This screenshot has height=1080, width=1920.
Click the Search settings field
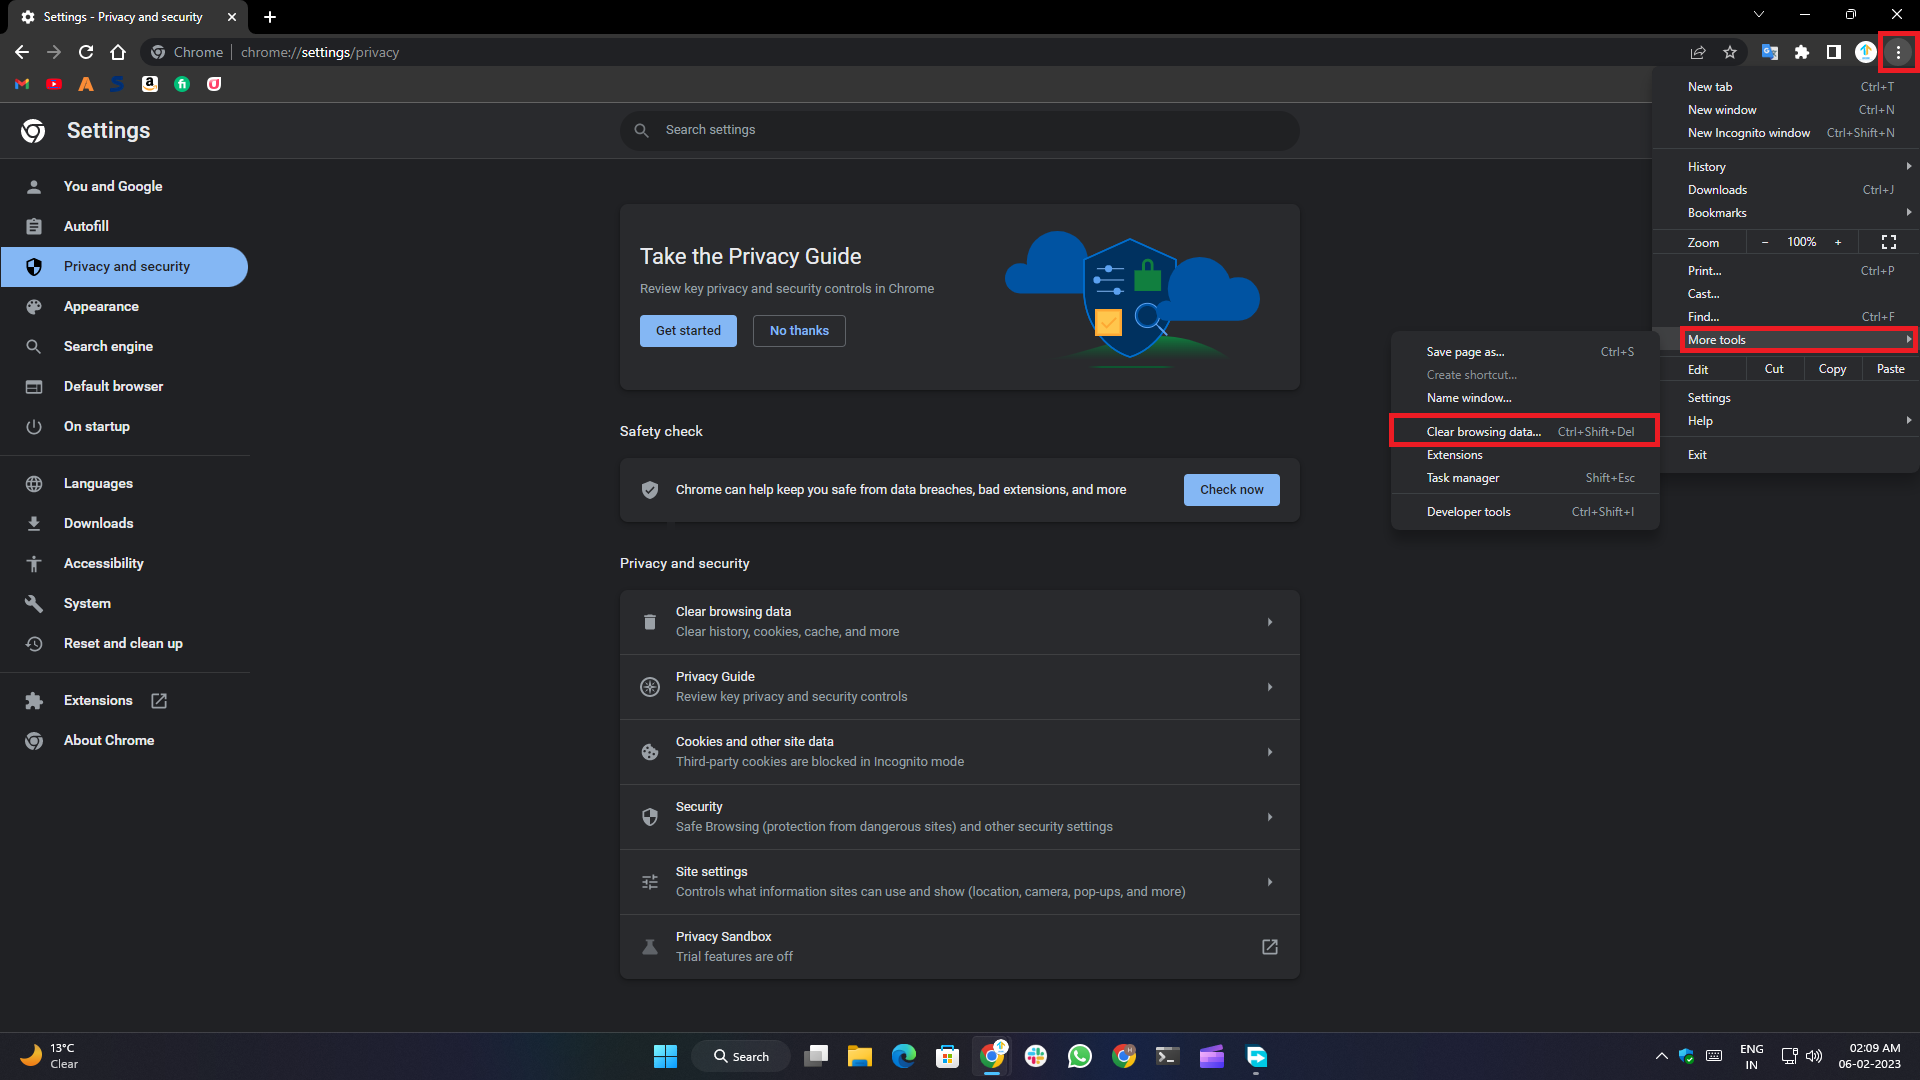[960, 130]
